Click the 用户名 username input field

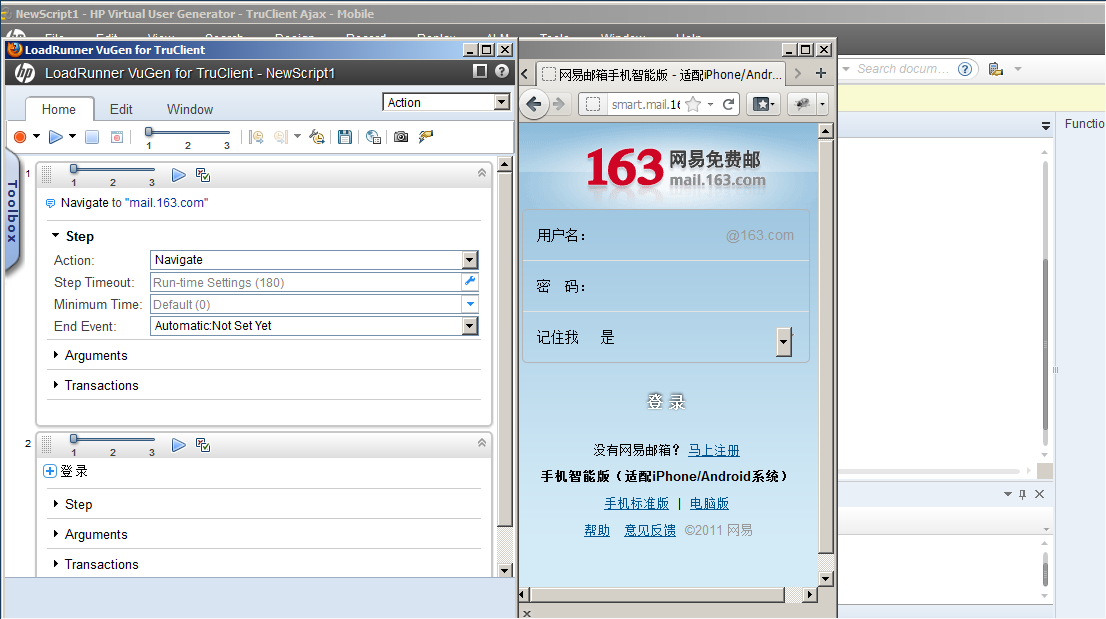(665, 235)
